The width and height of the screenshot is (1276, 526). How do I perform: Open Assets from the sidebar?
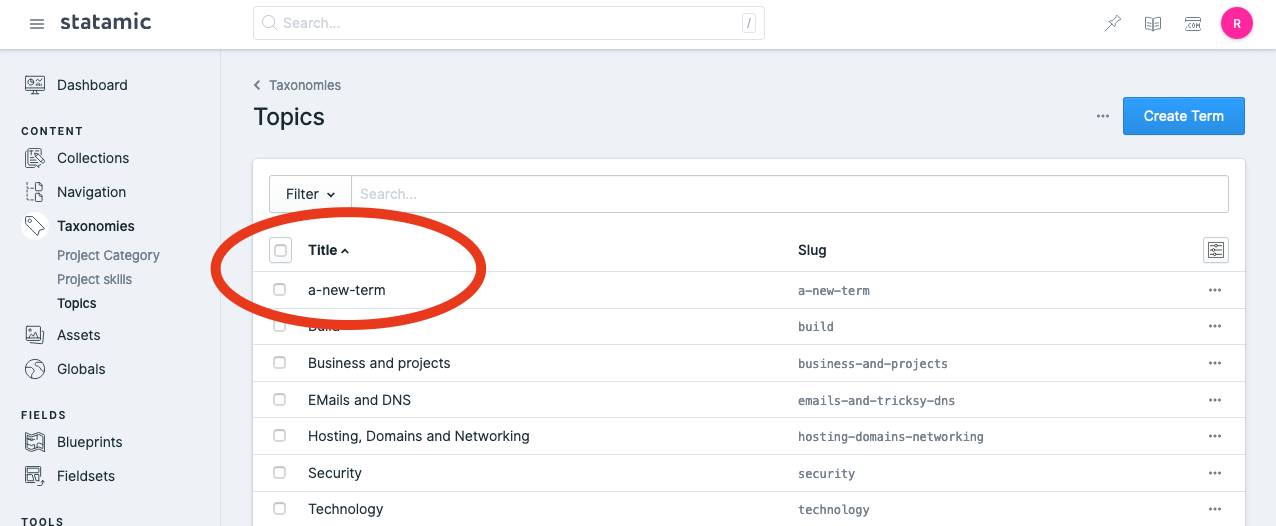click(79, 335)
